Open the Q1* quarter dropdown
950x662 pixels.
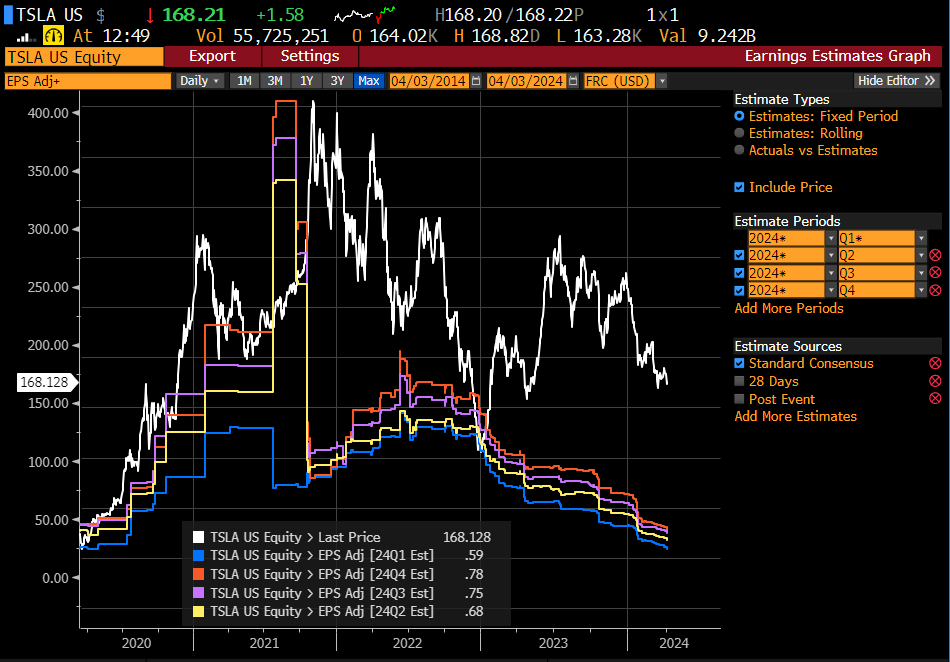click(x=921, y=238)
